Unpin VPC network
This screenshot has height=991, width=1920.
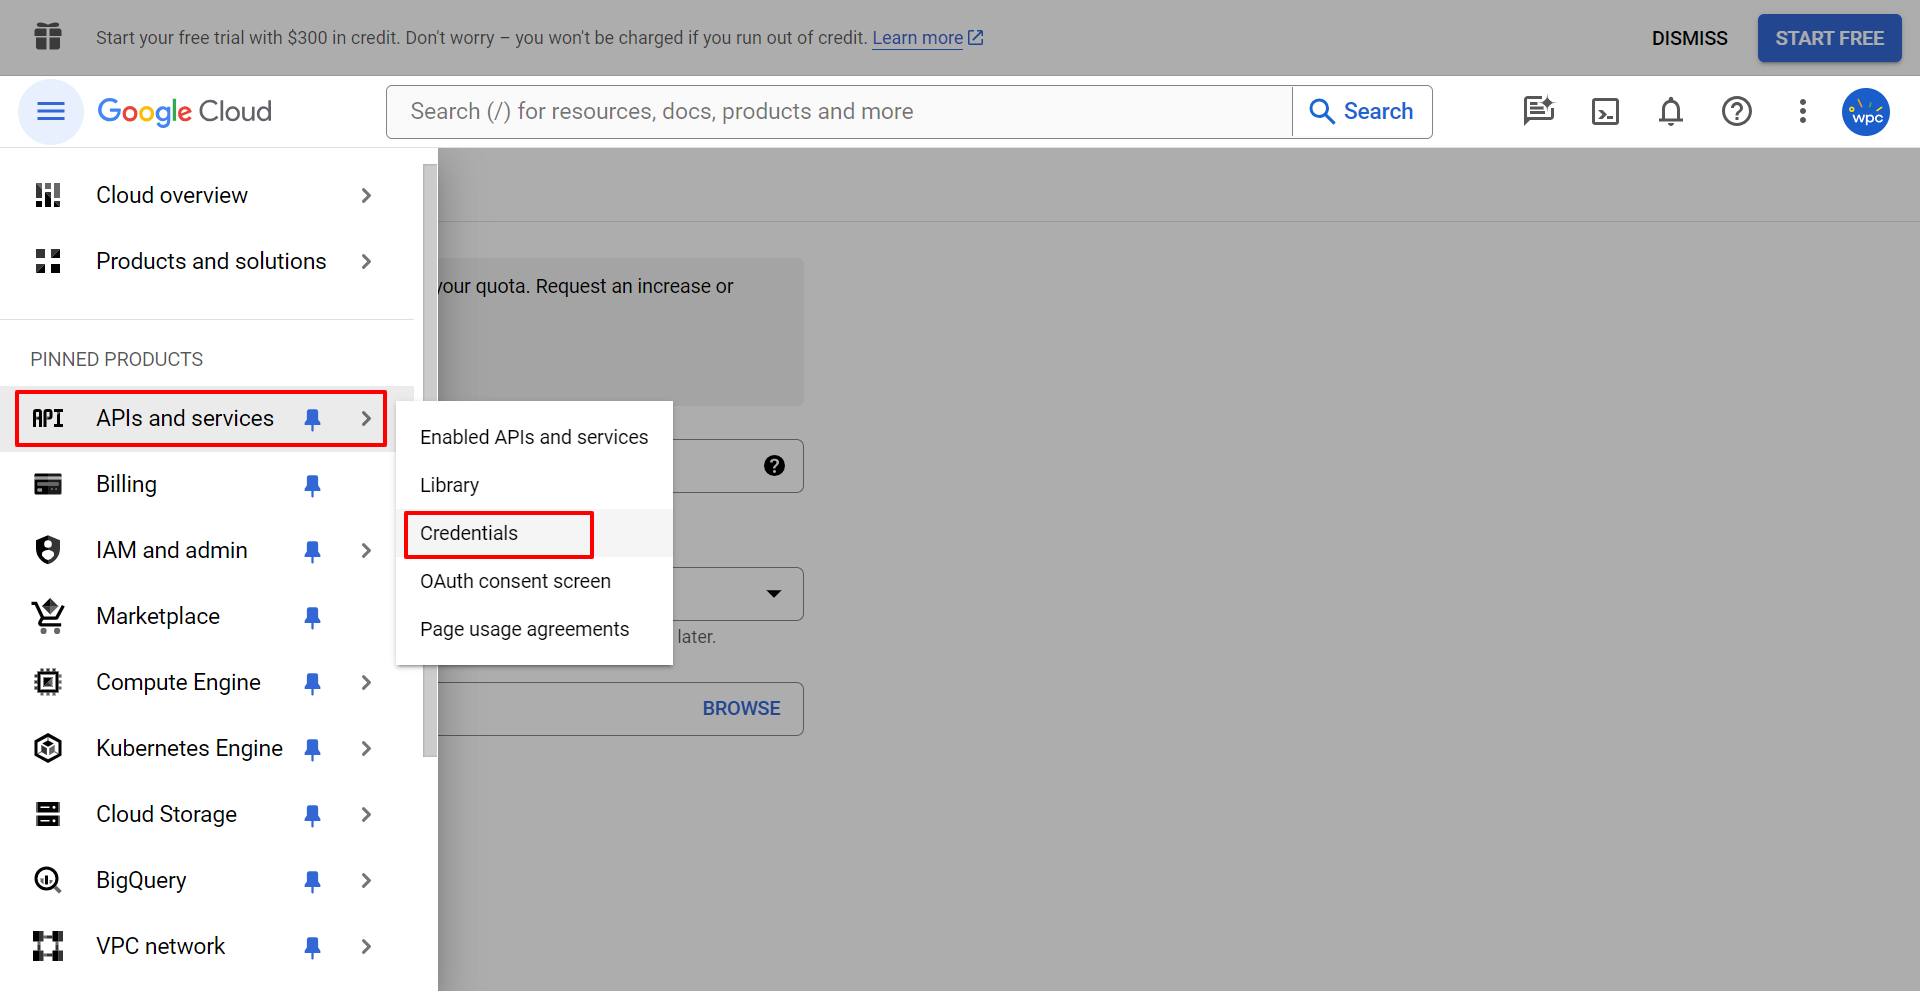point(312,947)
